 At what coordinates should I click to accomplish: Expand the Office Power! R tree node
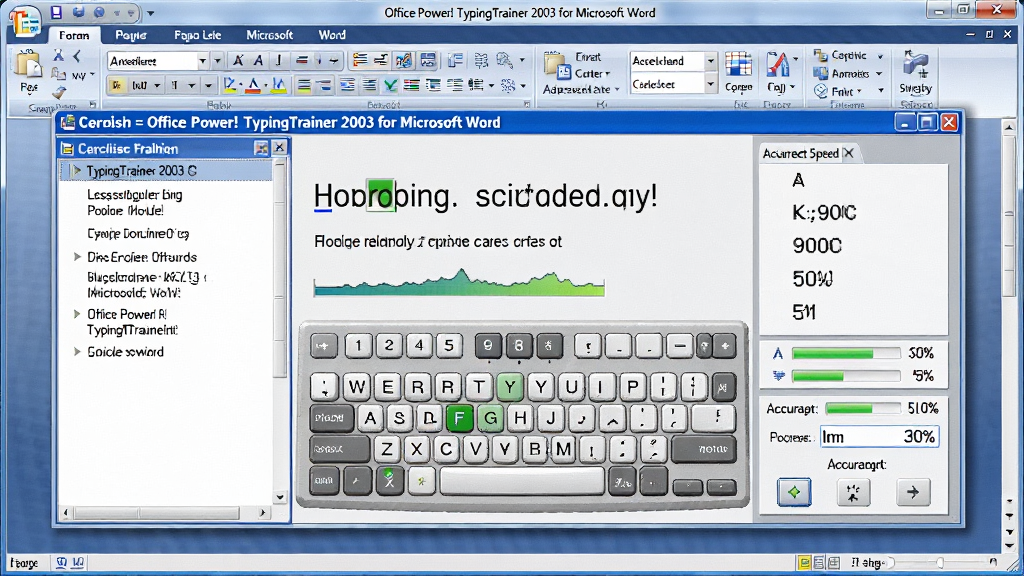tap(77, 314)
